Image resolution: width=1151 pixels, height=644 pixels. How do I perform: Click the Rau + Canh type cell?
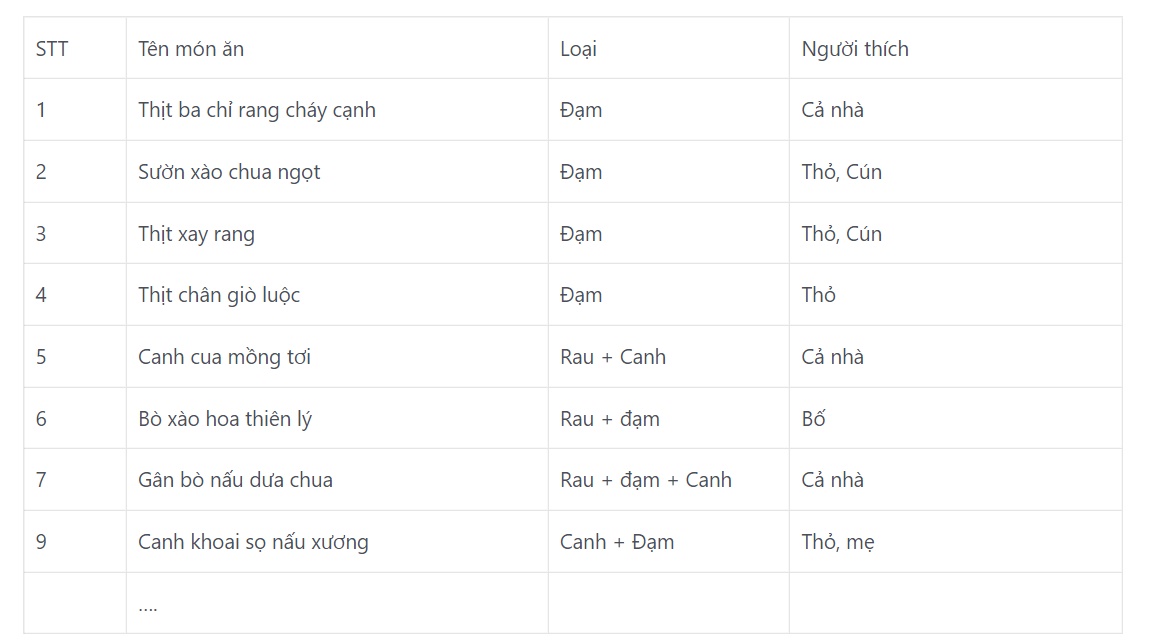[x=669, y=357]
